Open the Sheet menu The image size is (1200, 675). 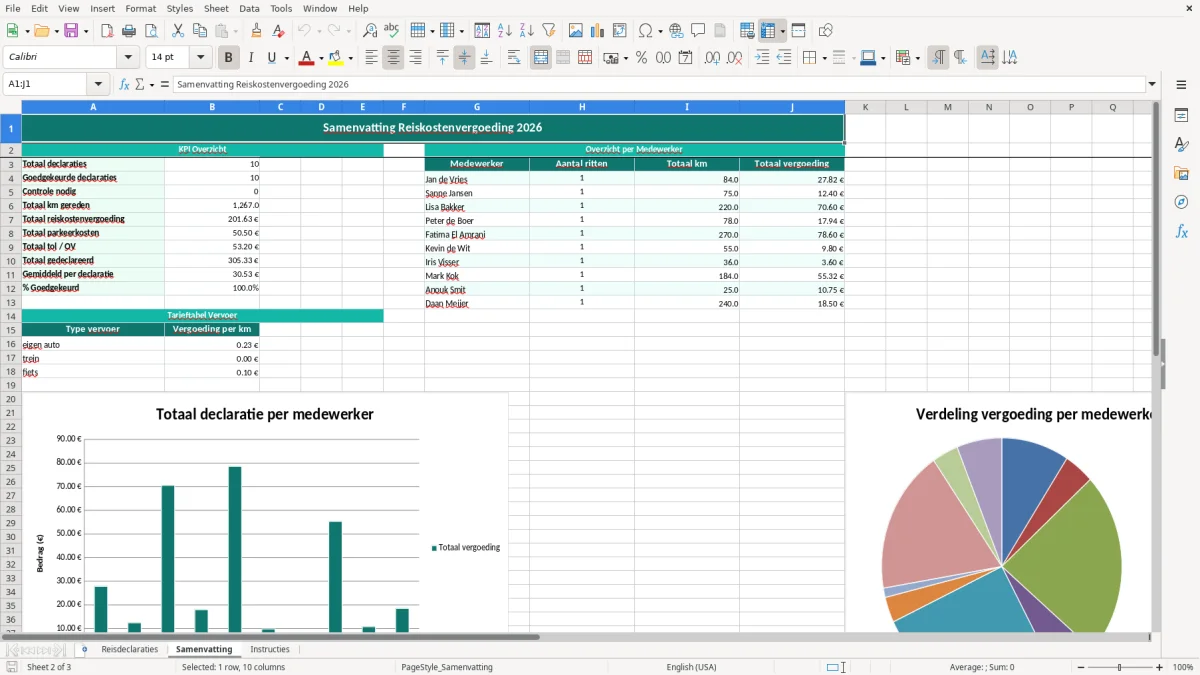[216, 8]
